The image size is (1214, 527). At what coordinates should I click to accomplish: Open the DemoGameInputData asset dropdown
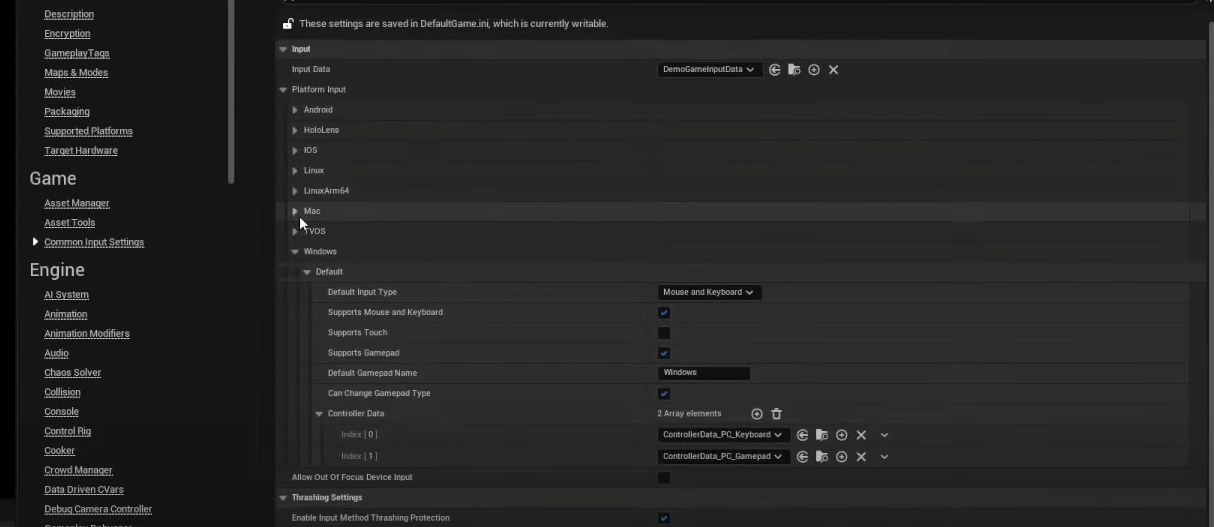click(710, 70)
